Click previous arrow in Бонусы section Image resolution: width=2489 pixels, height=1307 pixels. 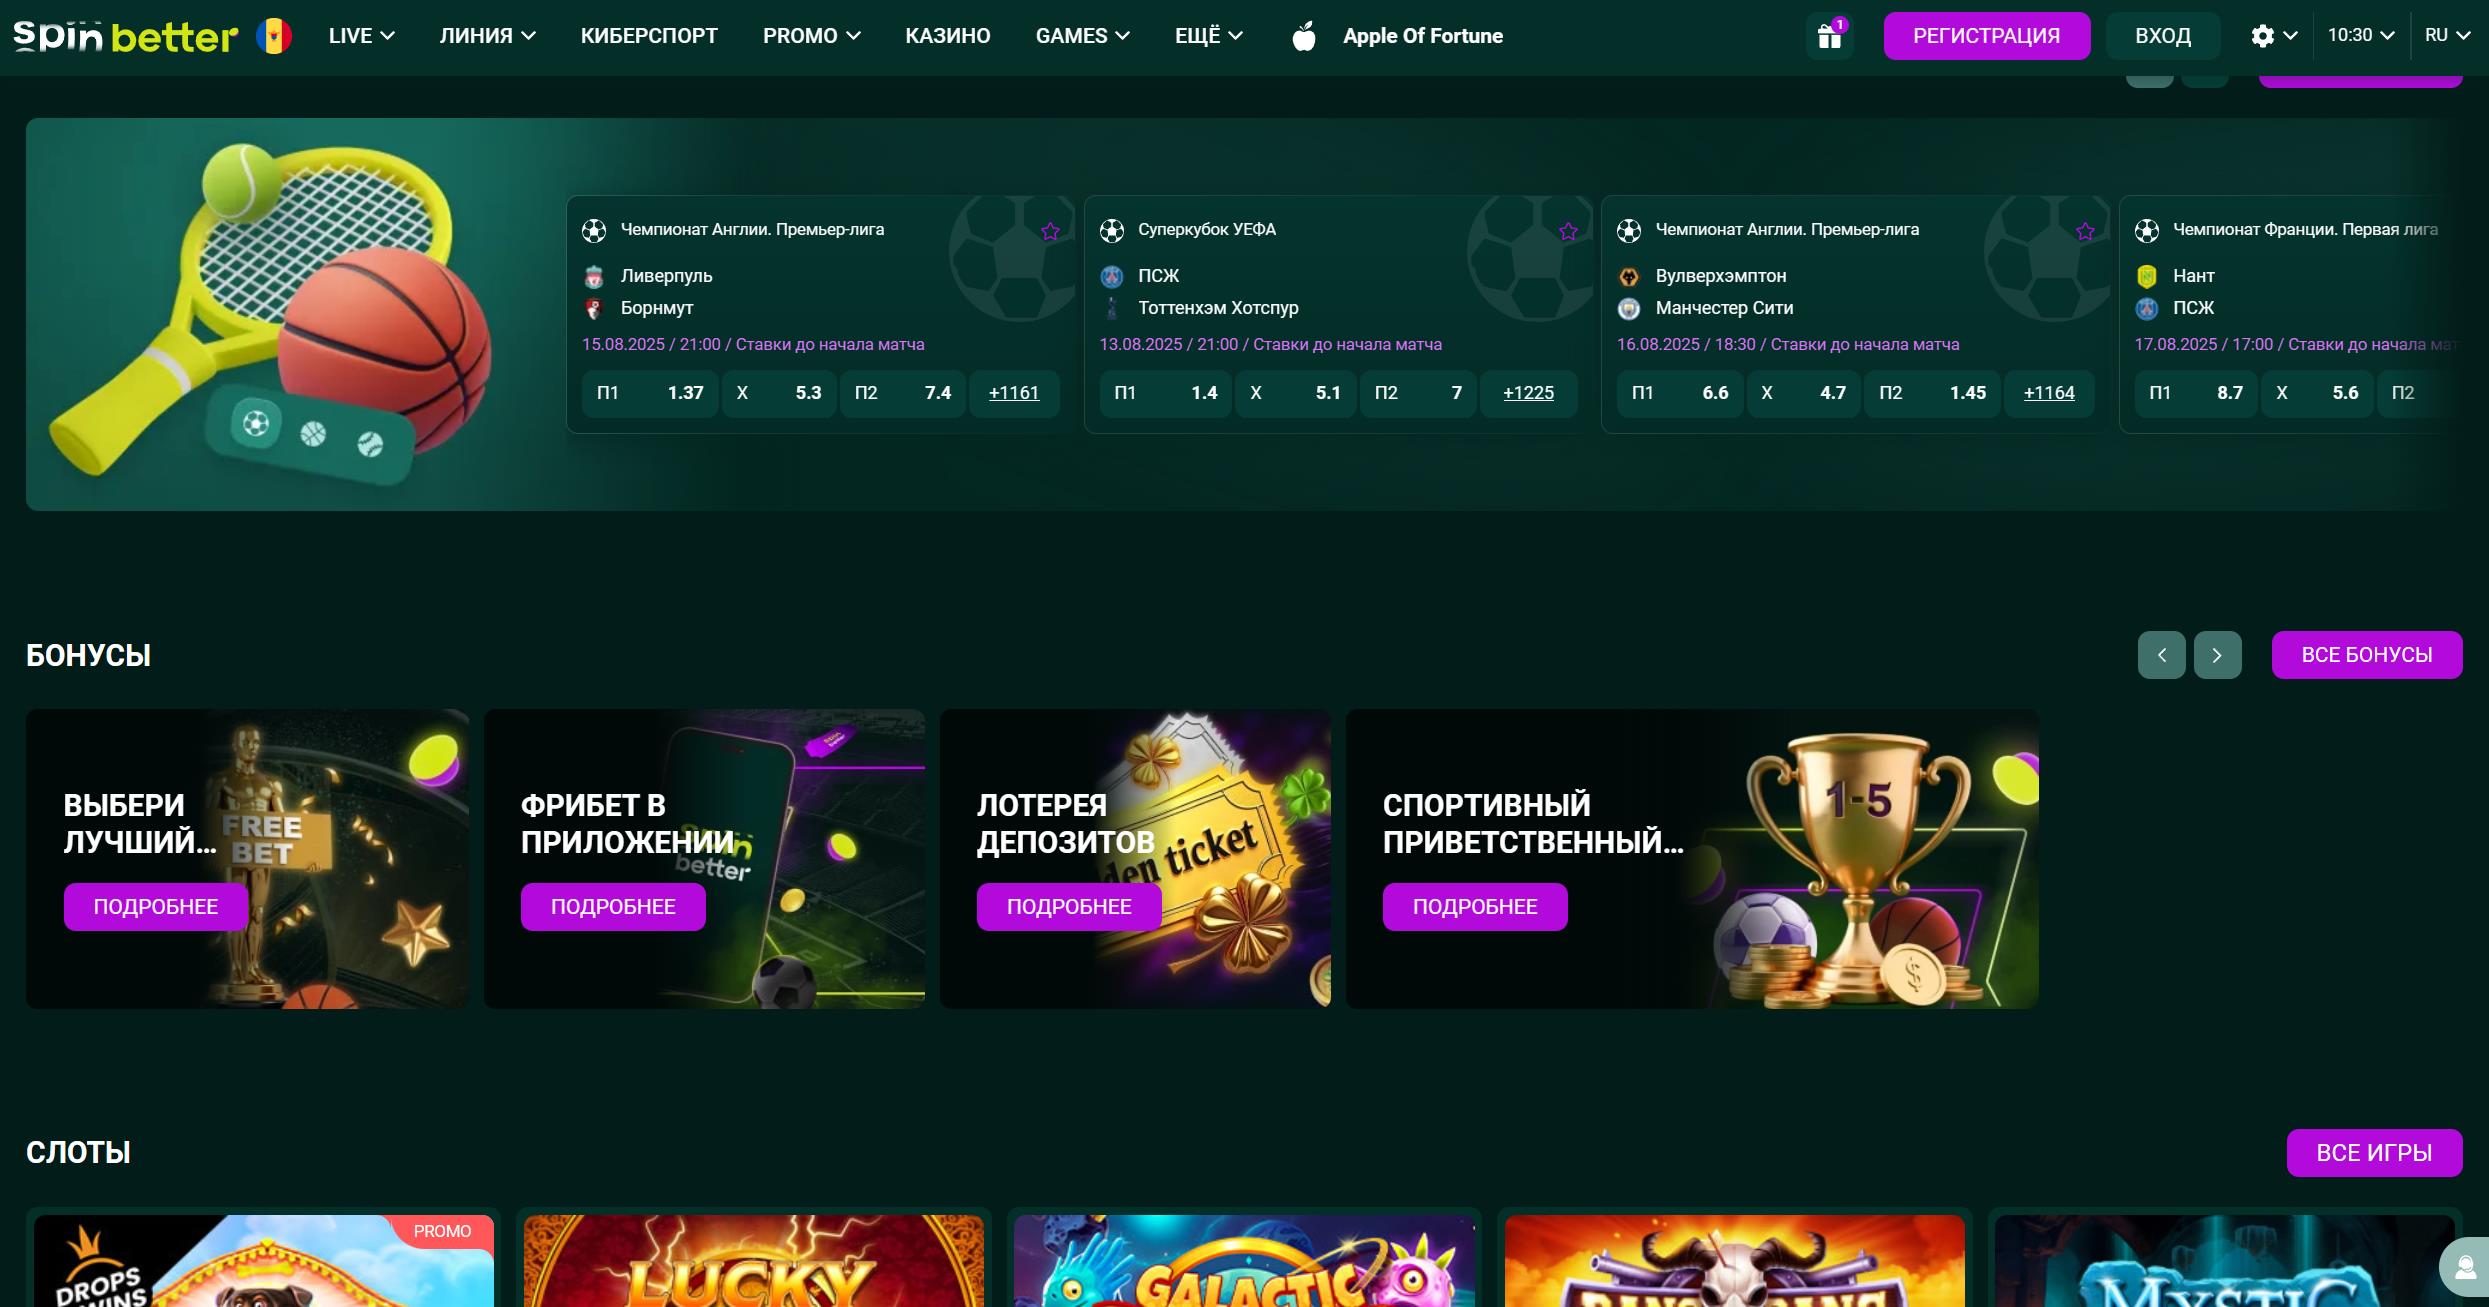click(x=2162, y=655)
